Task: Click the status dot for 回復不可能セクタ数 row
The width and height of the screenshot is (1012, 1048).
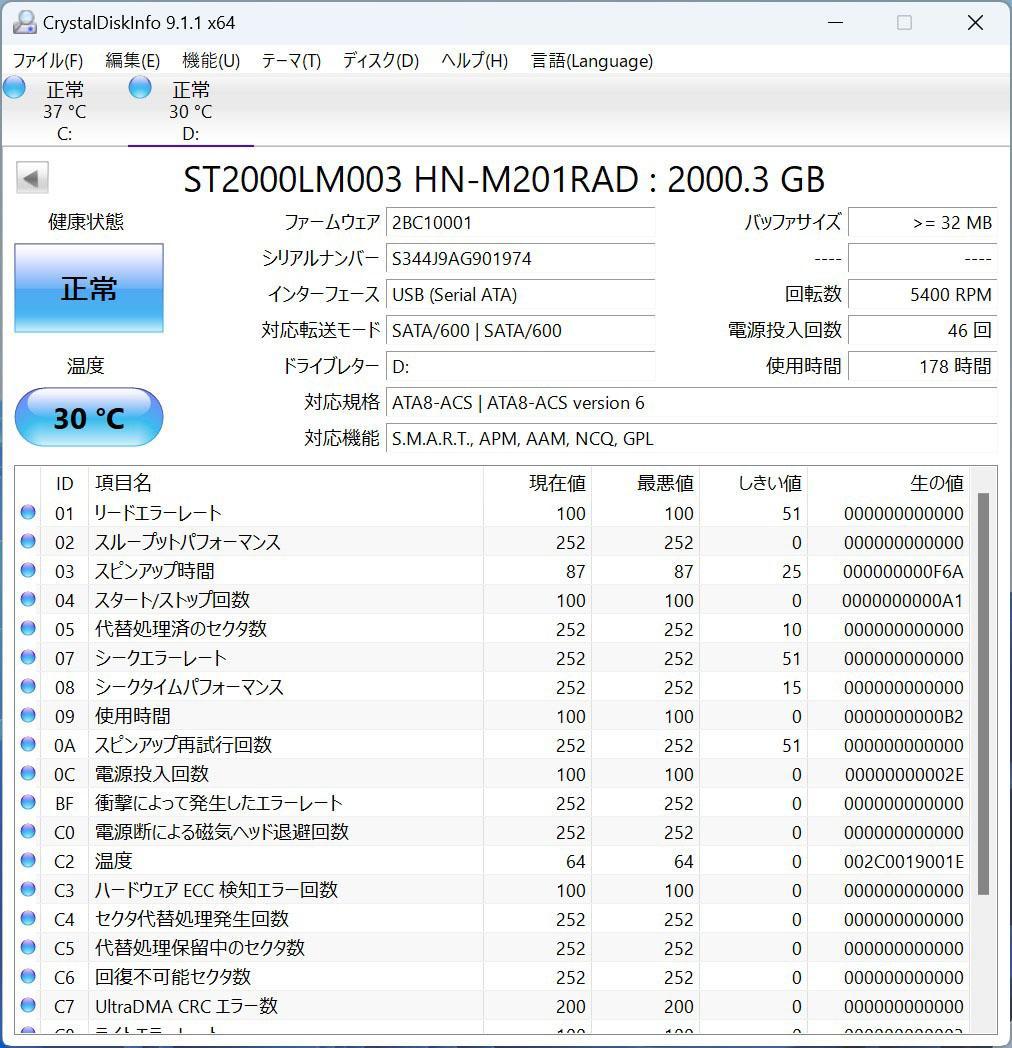Action: point(28,976)
